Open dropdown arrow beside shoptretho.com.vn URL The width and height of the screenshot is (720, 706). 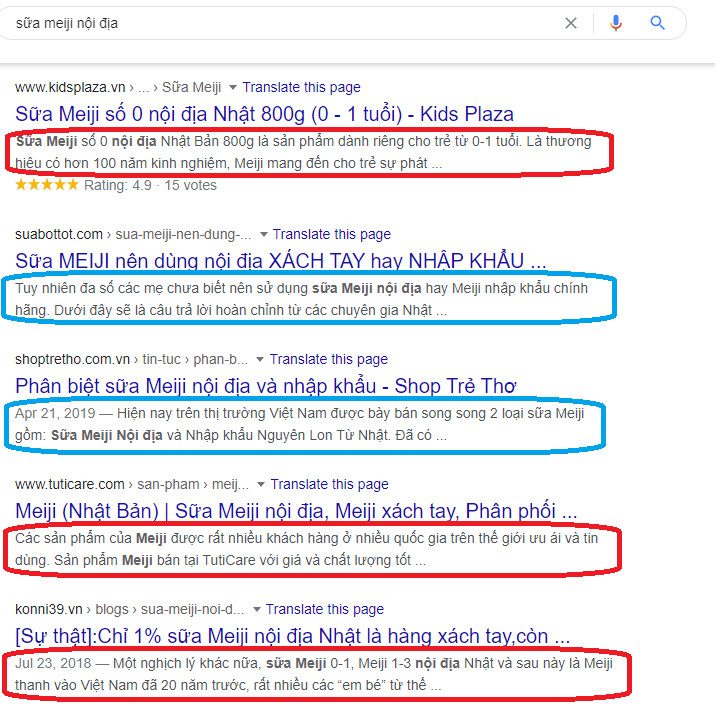click(260, 359)
